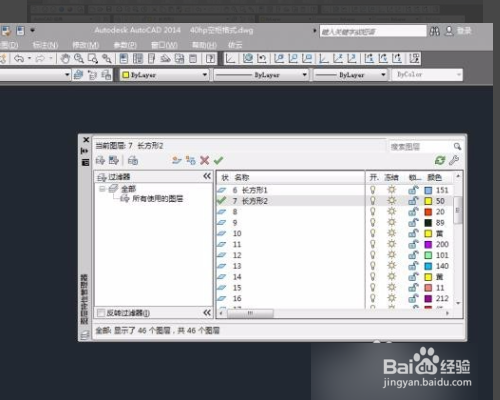Open the Quick Access toolbar dropdown arrow

pos(32,30)
